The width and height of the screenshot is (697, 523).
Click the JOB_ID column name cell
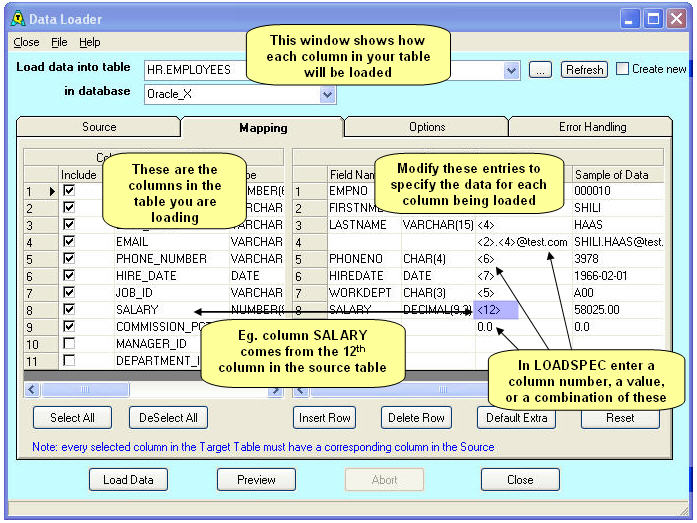[172, 293]
